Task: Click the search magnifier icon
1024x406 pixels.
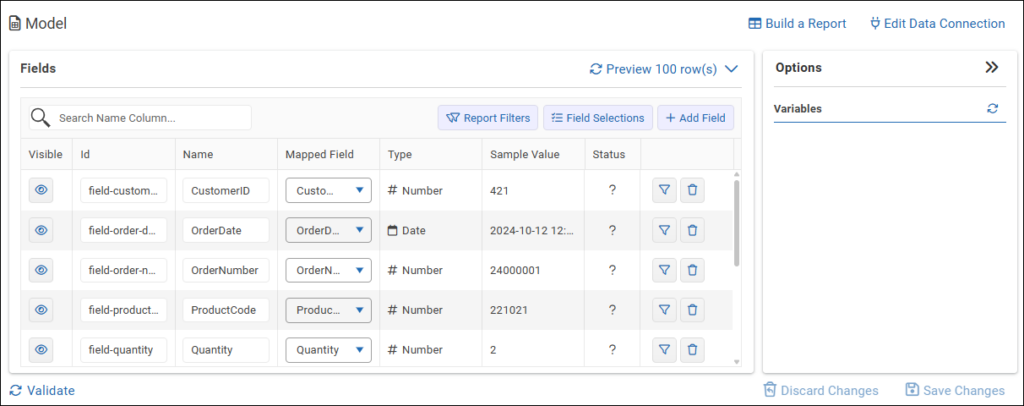Action: click(x=40, y=118)
